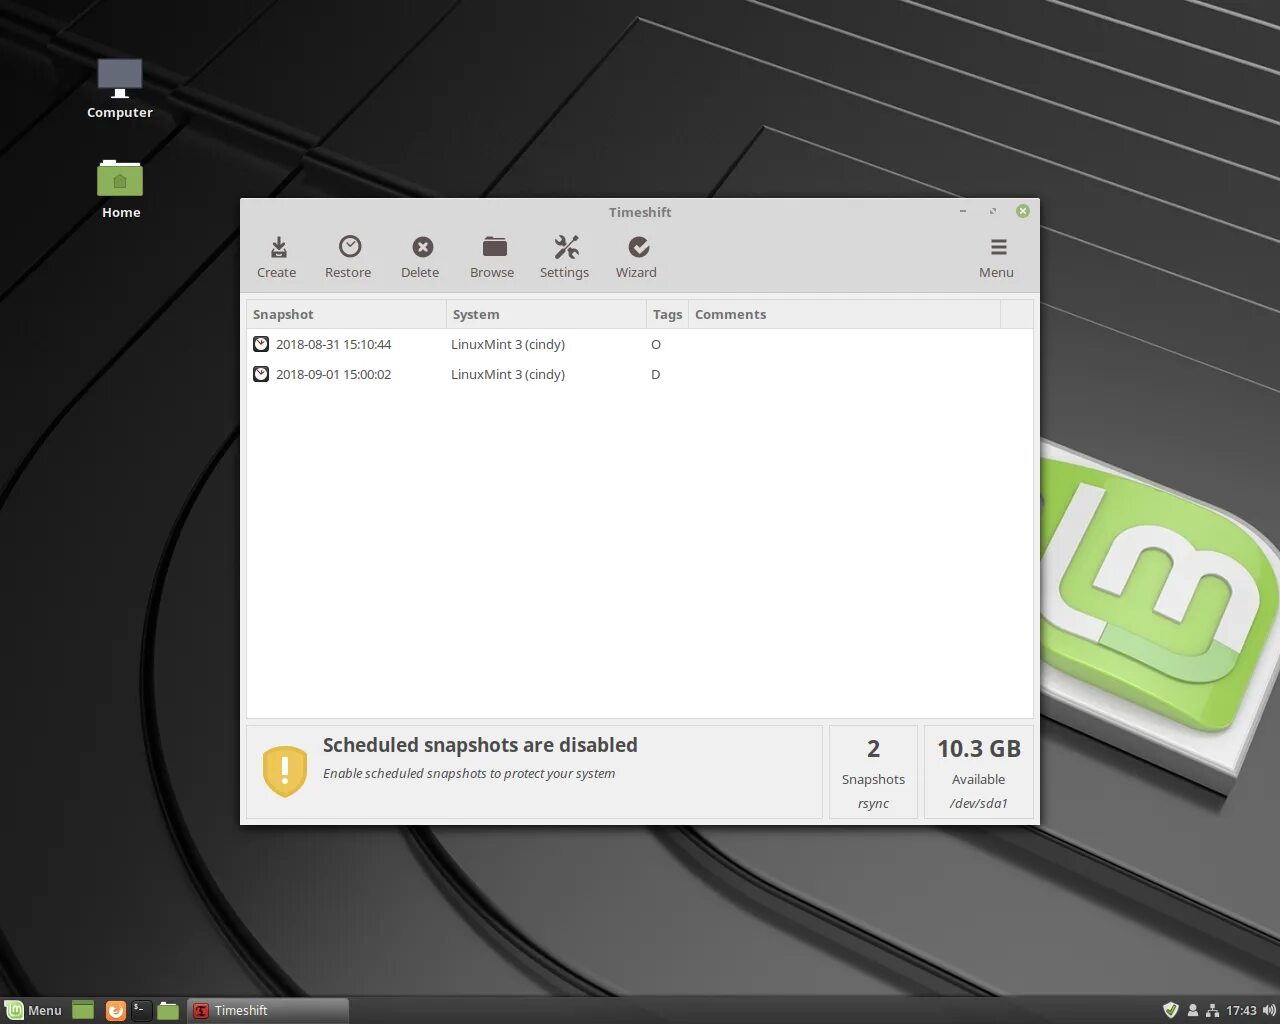The image size is (1280, 1024).
Task: Open the network tray icon
Action: click(1212, 1010)
